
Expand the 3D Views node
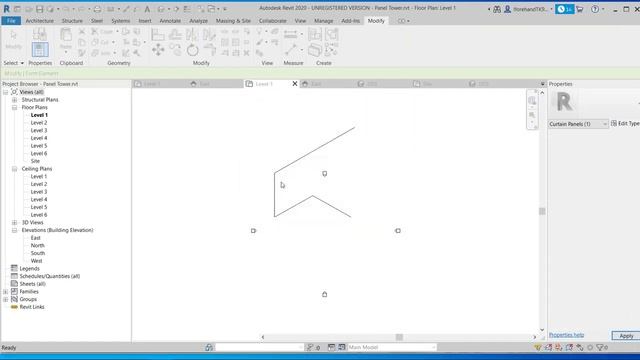click(15, 222)
